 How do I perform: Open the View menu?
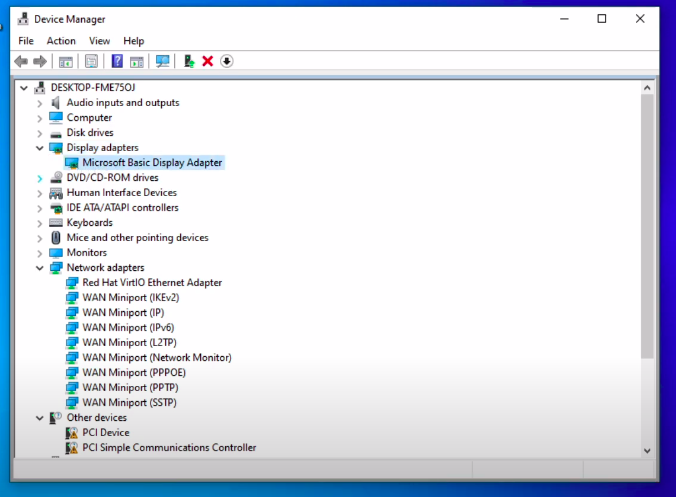click(x=100, y=41)
